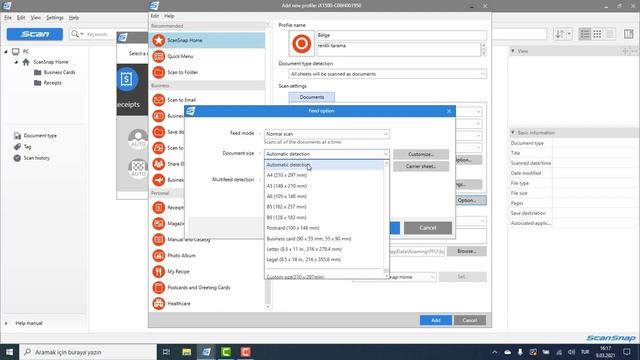
Task: Click ScanSnap Home taskbar icon
Action: point(207,352)
